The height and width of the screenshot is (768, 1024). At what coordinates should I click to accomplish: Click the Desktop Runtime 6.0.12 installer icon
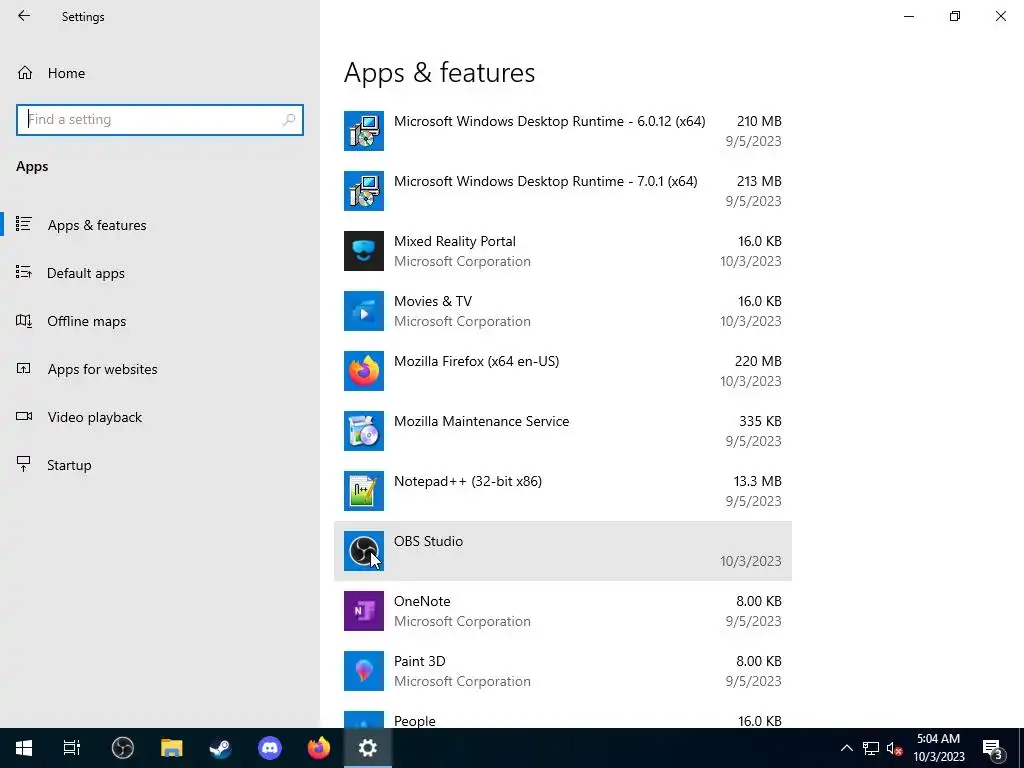[364, 131]
